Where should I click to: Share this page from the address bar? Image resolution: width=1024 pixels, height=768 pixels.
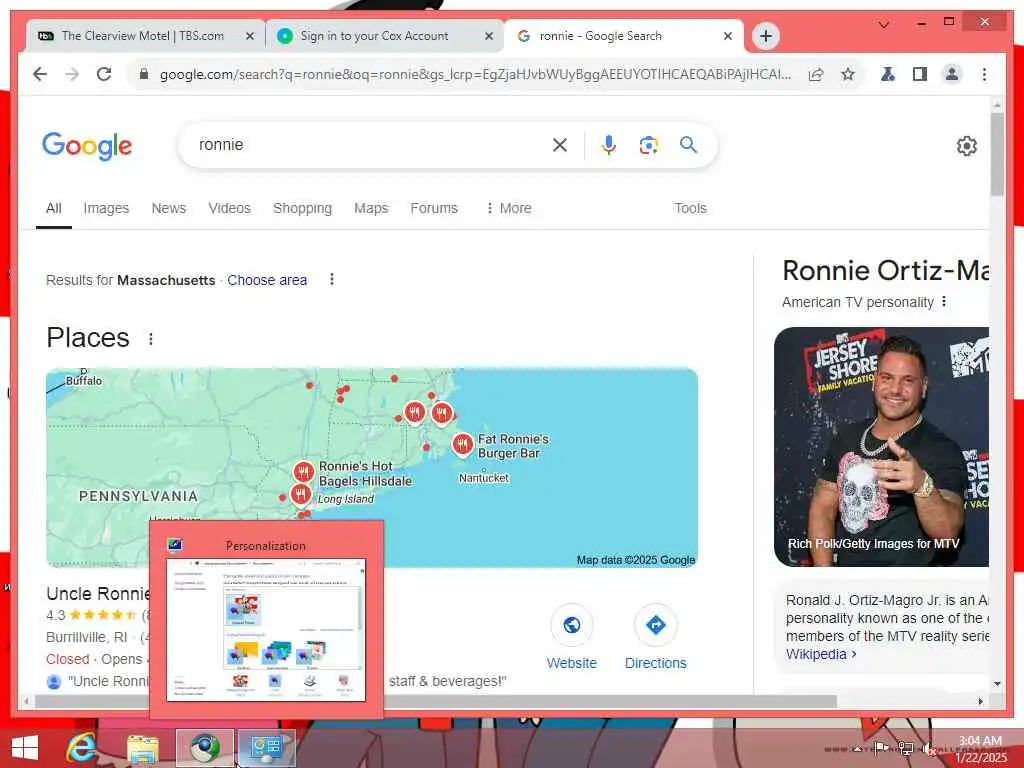click(816, 74)
